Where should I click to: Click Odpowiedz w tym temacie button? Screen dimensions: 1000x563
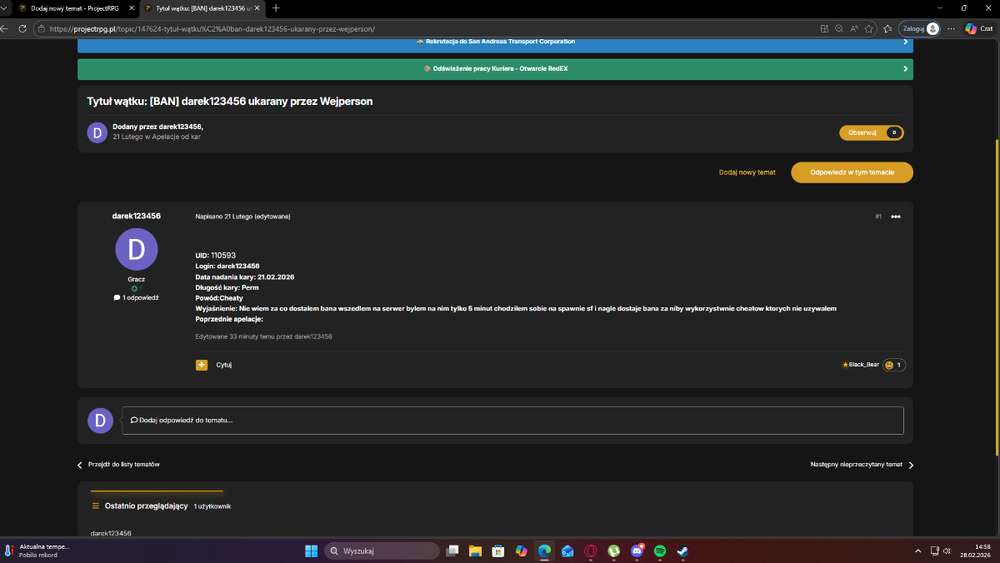tap(852, 172)
